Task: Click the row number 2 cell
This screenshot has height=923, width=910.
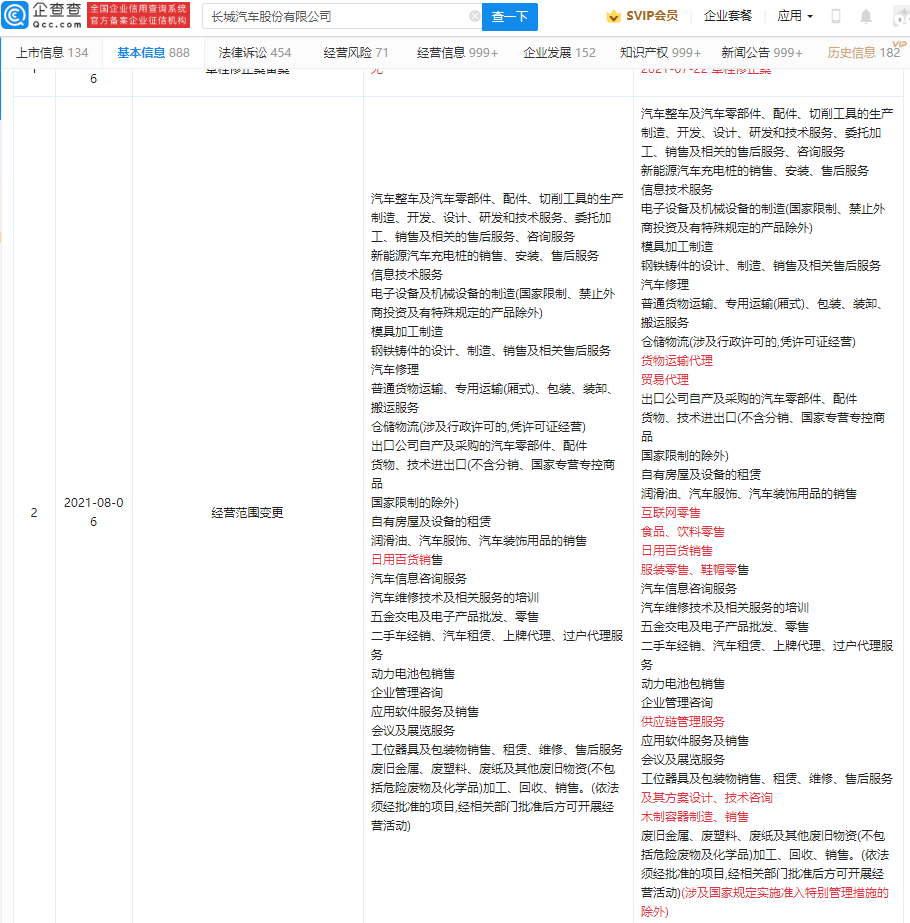Action: pos(34,513)
